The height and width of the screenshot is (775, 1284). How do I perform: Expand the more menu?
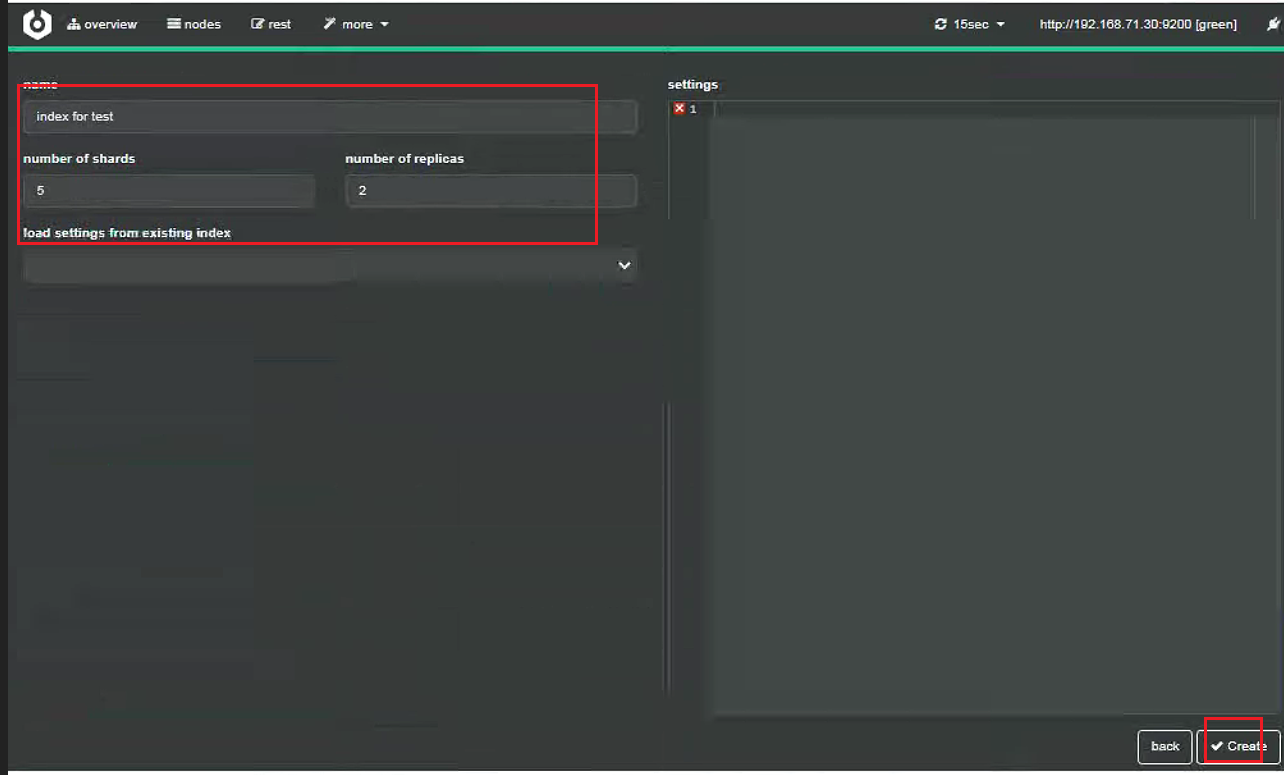click(356, 24)
